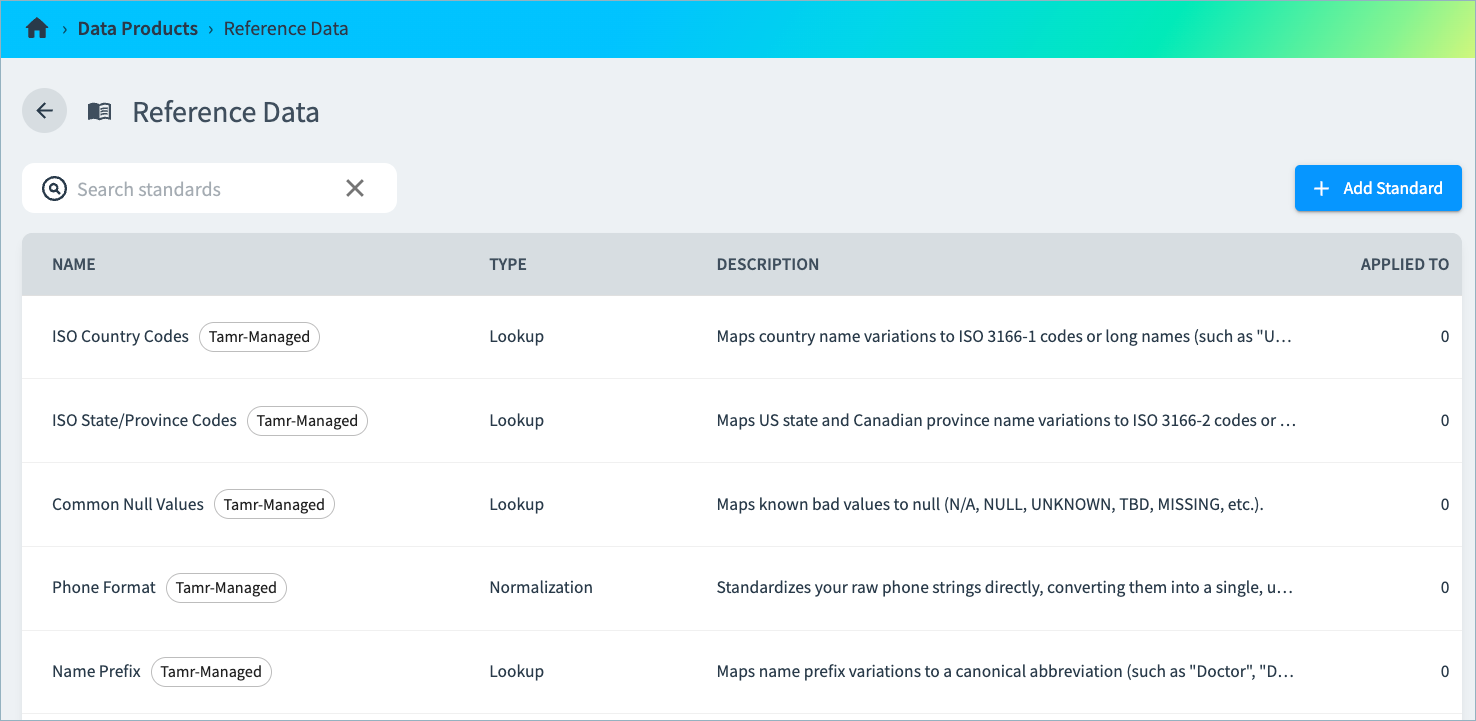Image resolution: width=1476 pixels, height=721 pixels.
Task: Click the Reference Data page title
Action: point(226,112)
